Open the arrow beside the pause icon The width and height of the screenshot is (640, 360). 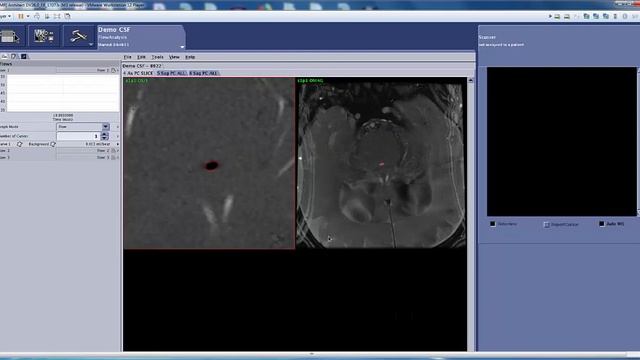(28, 16)
